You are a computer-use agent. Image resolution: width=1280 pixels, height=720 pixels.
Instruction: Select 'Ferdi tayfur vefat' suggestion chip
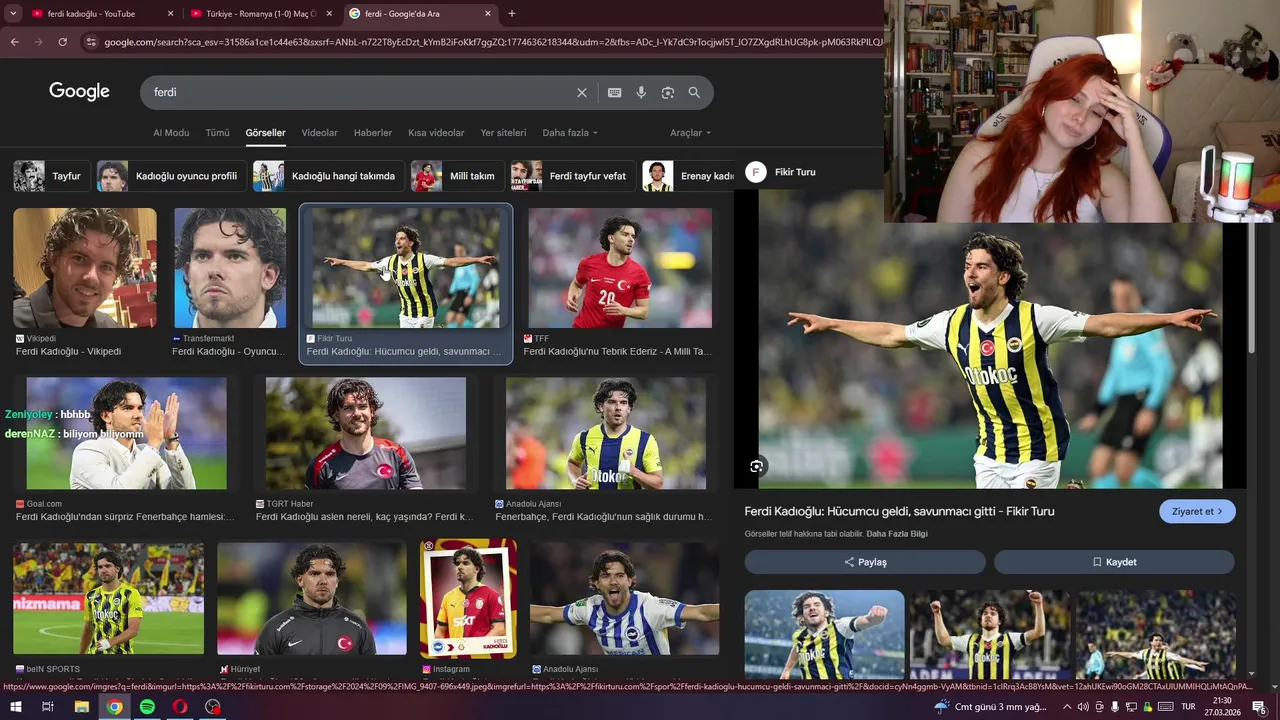click(572, 176)
